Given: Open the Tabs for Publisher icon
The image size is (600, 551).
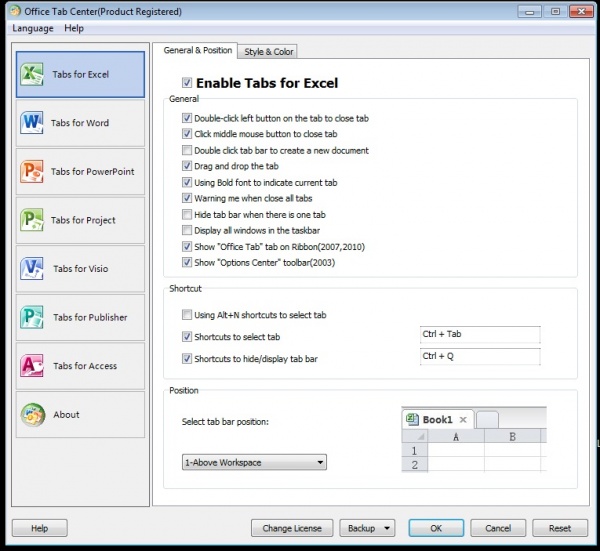Looking at the screenshot, I should tap(32, 317).
